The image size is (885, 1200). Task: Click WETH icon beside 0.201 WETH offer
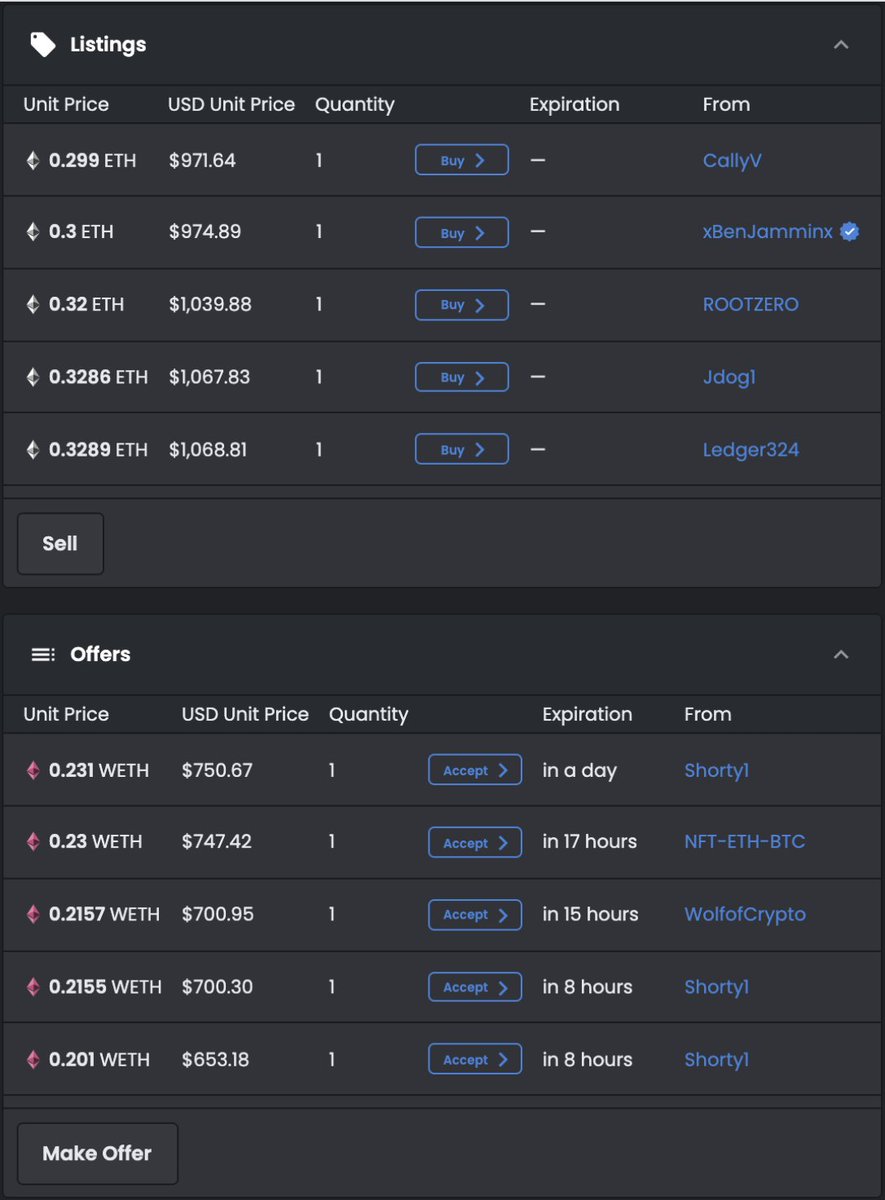33,1060
